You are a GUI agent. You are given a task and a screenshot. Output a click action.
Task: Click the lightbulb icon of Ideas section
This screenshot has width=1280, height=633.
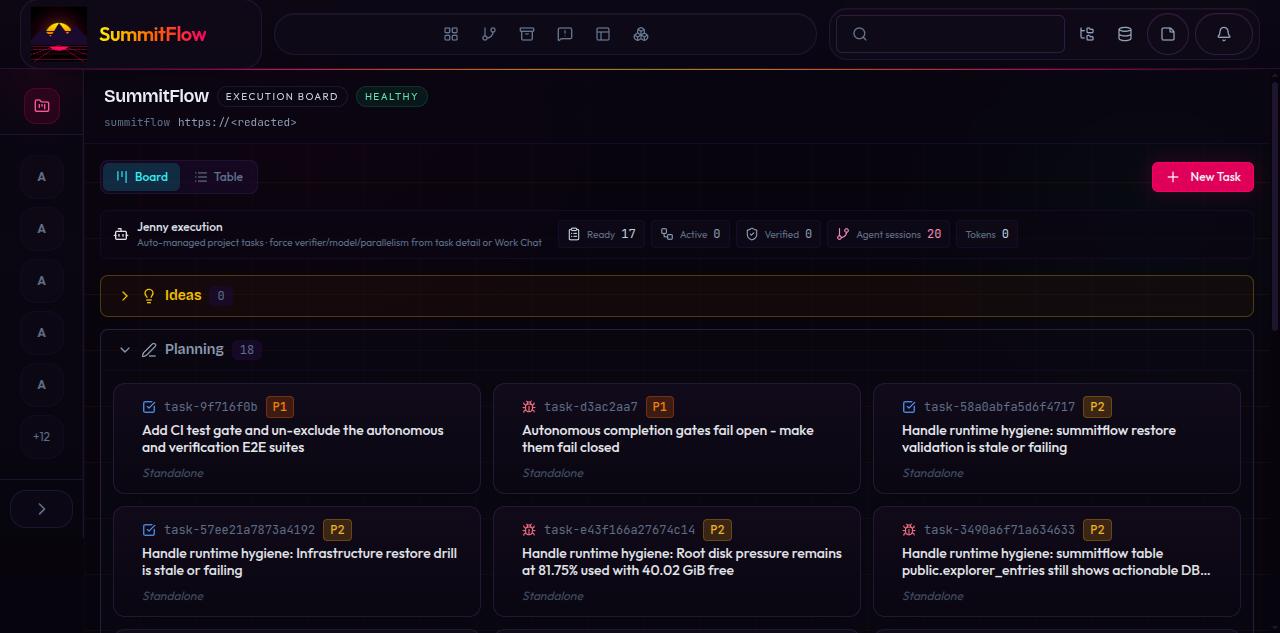(x=150, y=296)
